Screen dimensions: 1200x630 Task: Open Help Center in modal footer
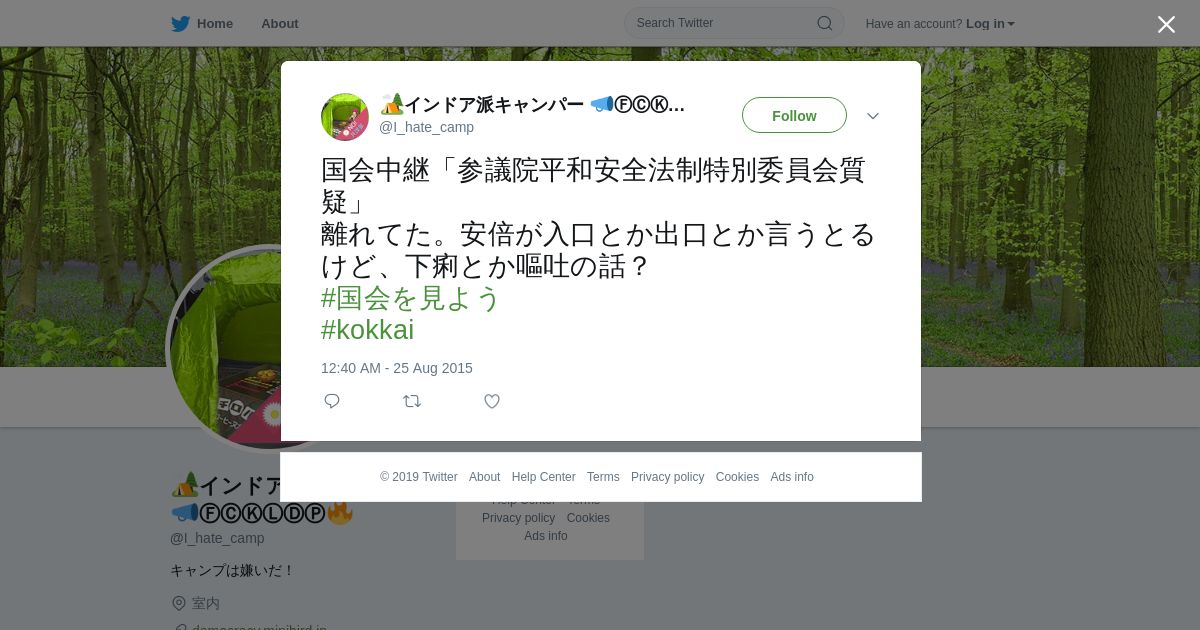coord(543,477)
